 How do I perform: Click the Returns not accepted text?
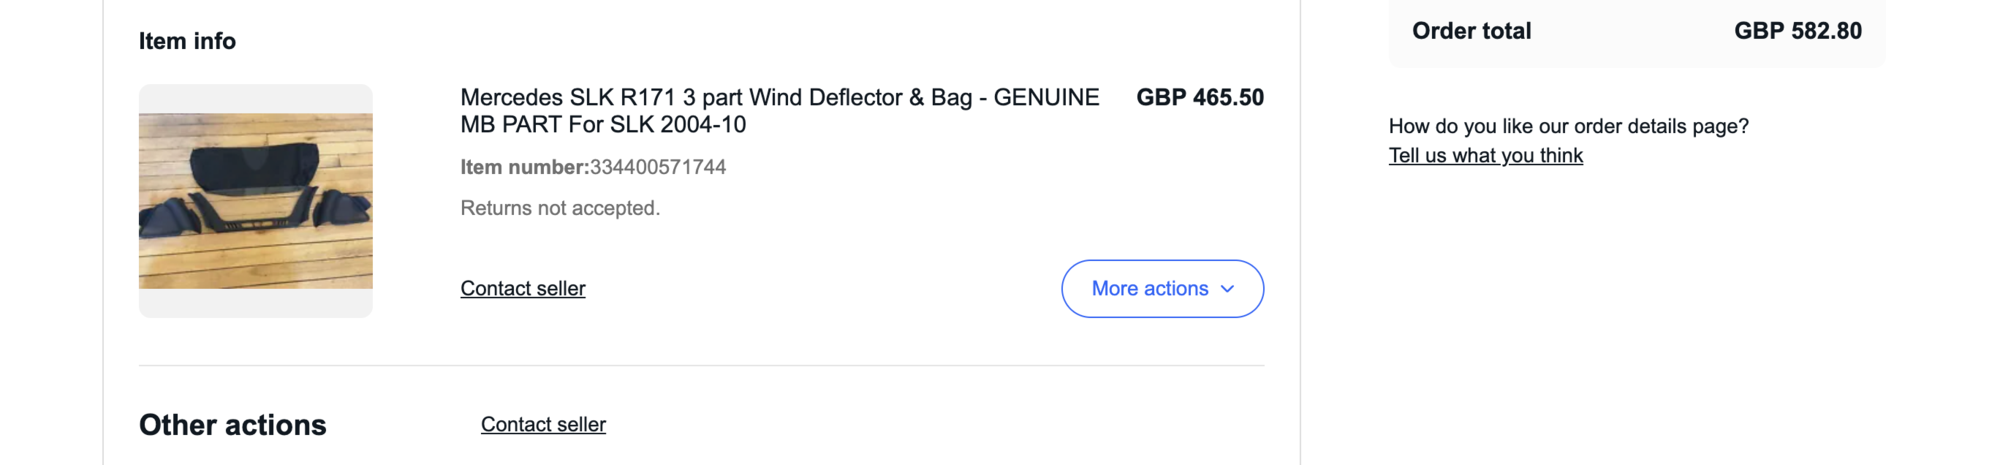tap(560, 208)
